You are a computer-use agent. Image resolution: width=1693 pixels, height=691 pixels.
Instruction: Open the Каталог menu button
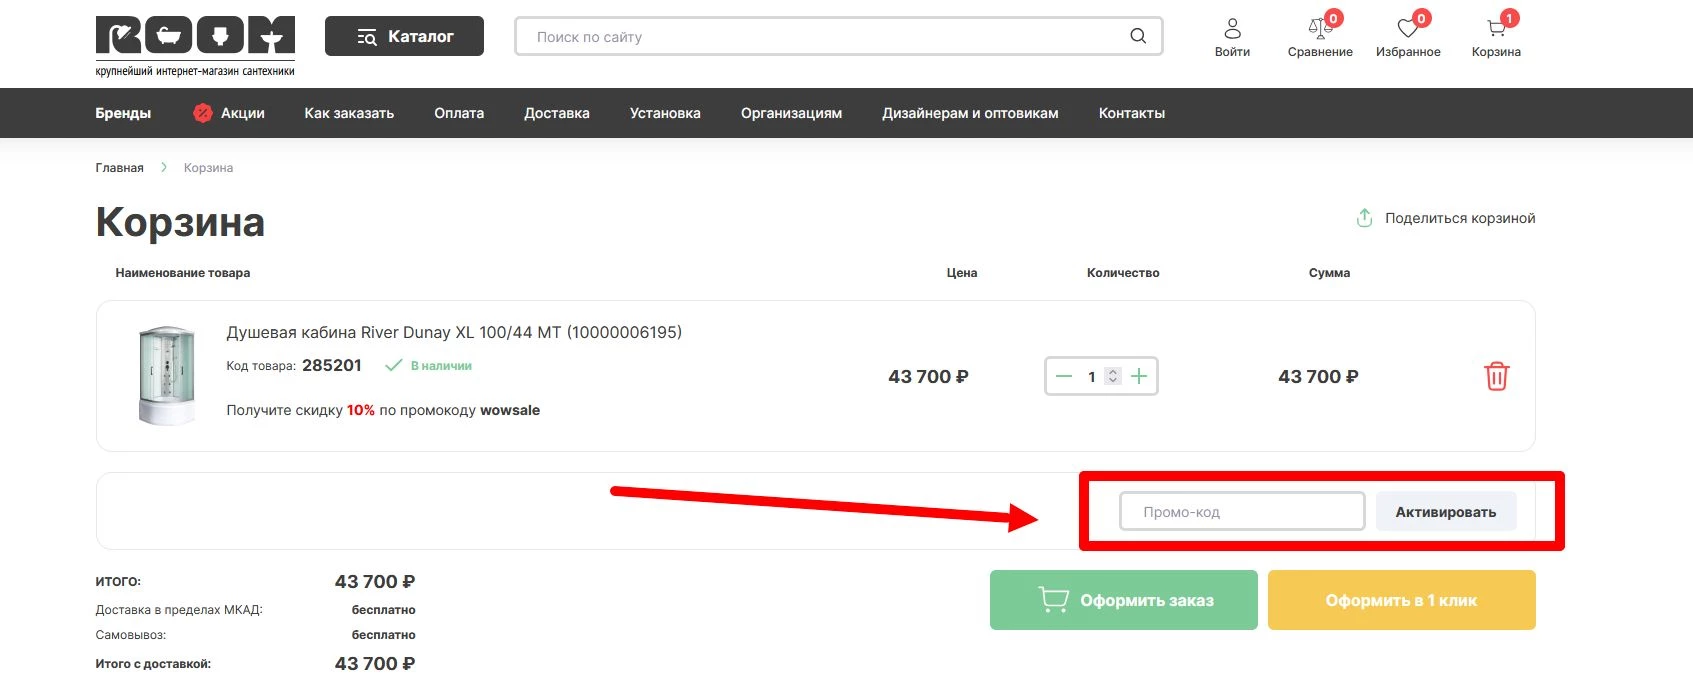(x=404, y=36)
